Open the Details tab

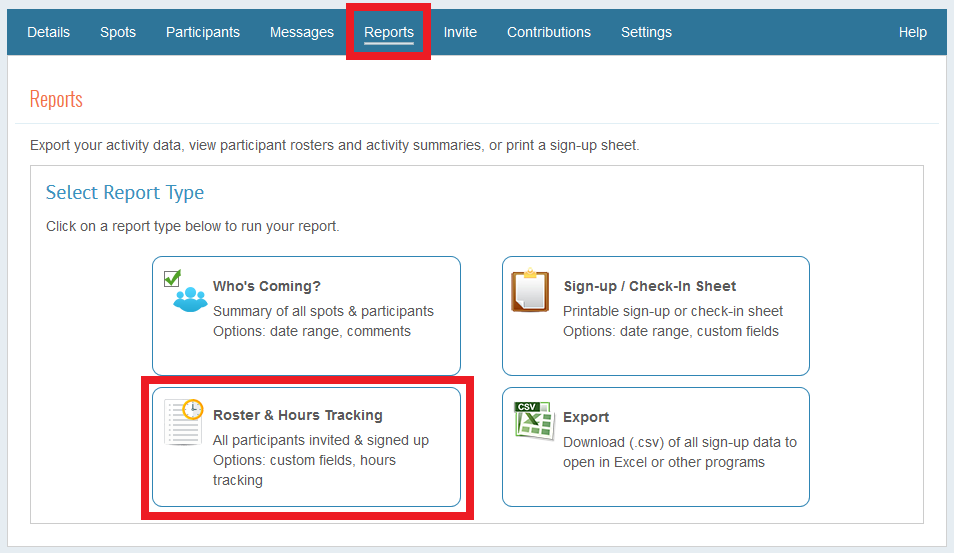[x=48, y=32]
